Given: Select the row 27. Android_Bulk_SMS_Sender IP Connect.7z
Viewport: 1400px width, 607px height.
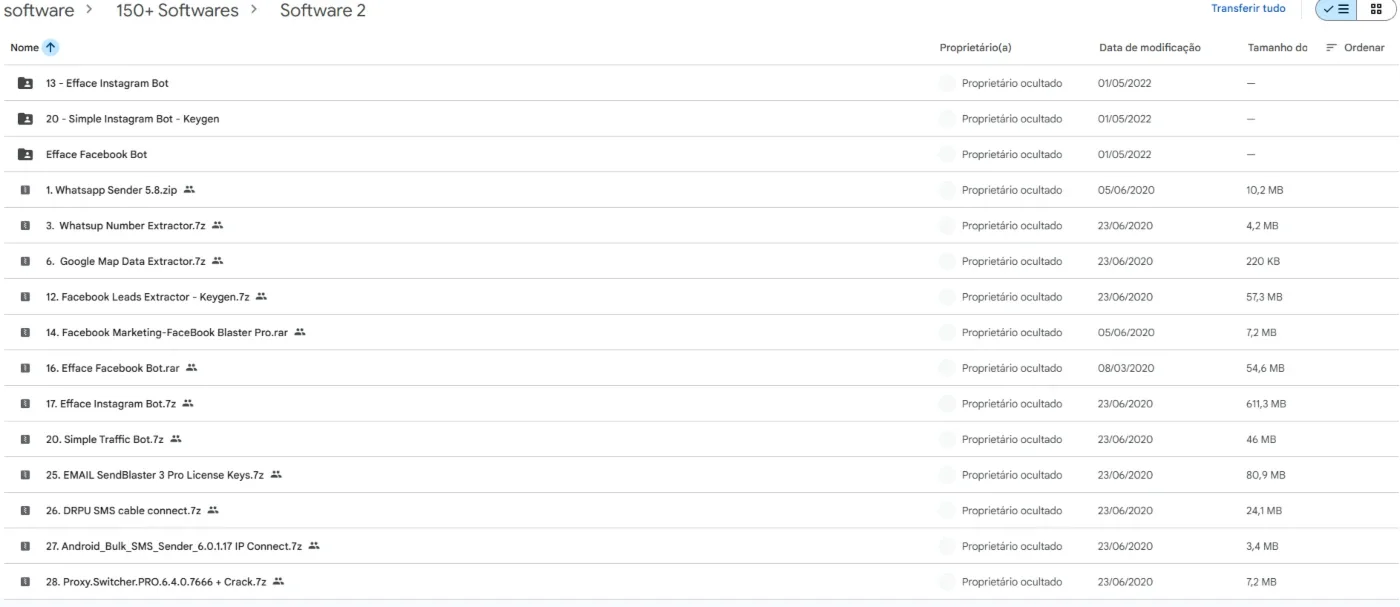Looking at the screenshot, I should [x=700, y=546].
